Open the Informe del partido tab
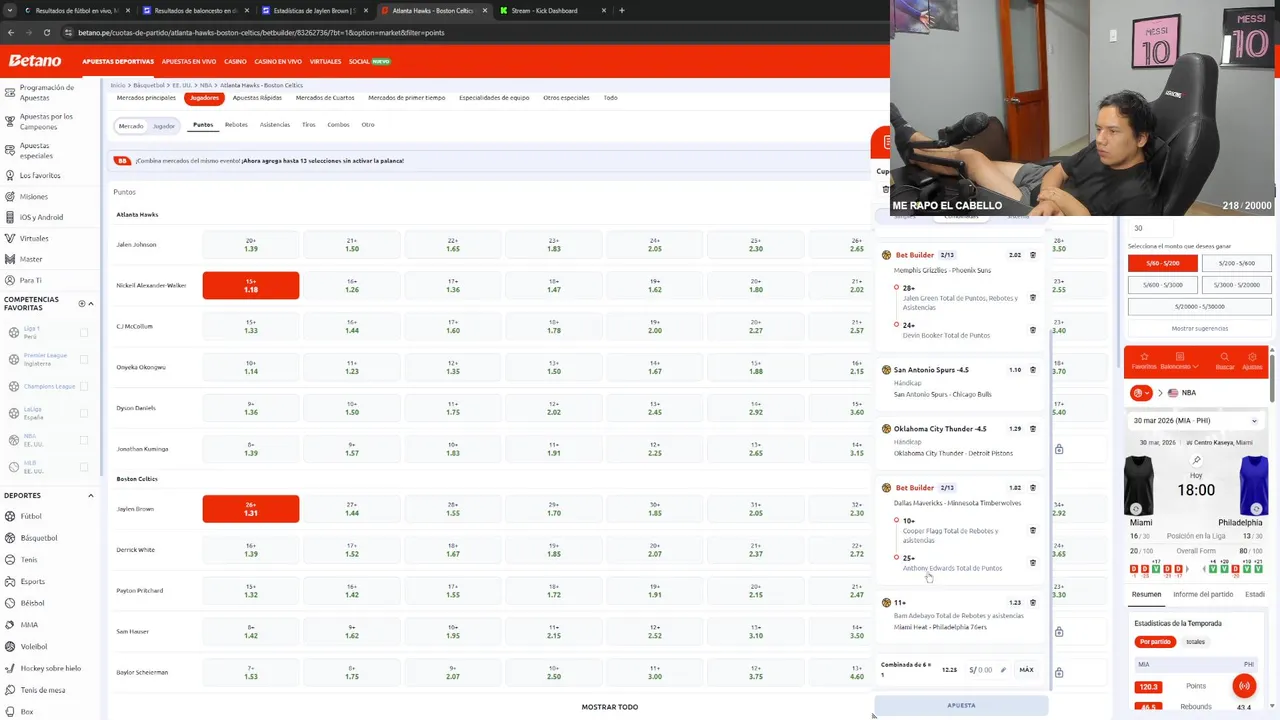This screenshot has width=1280, height=720. click(1203, 594)
